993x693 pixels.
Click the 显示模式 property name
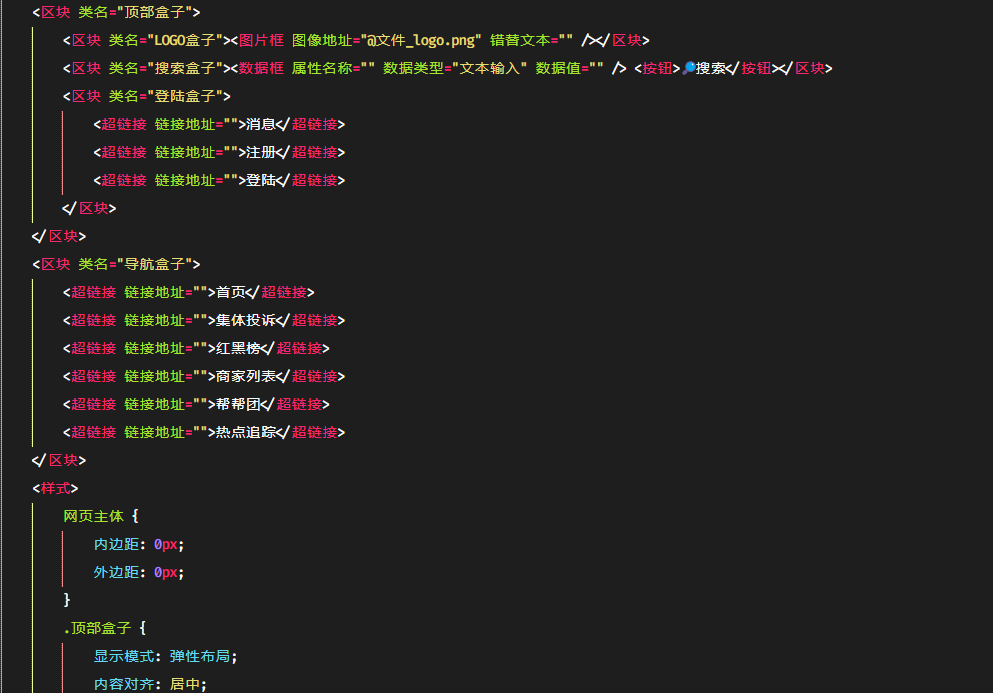124,656
